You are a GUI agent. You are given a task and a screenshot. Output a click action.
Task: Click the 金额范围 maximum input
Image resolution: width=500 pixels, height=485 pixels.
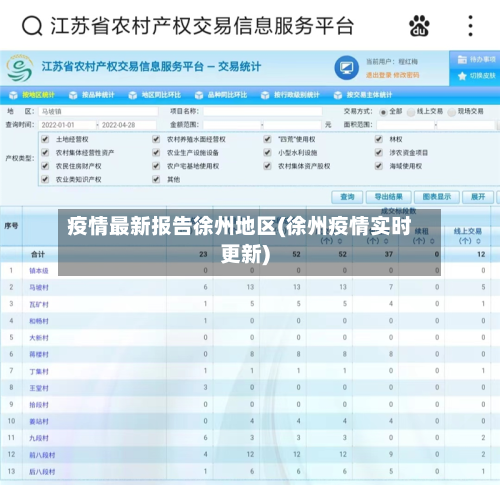pyautogui.click(x=292, y=125)
